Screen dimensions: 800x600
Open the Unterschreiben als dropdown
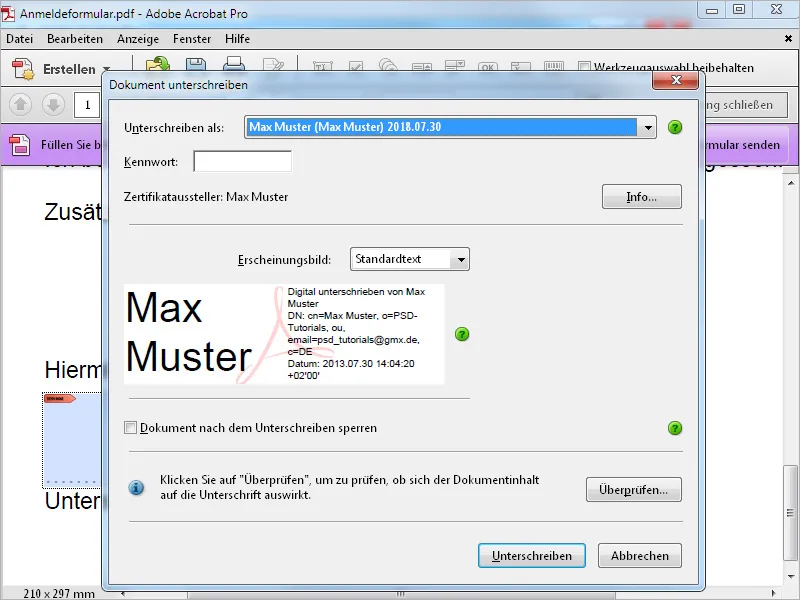click(x=450, y=127)
